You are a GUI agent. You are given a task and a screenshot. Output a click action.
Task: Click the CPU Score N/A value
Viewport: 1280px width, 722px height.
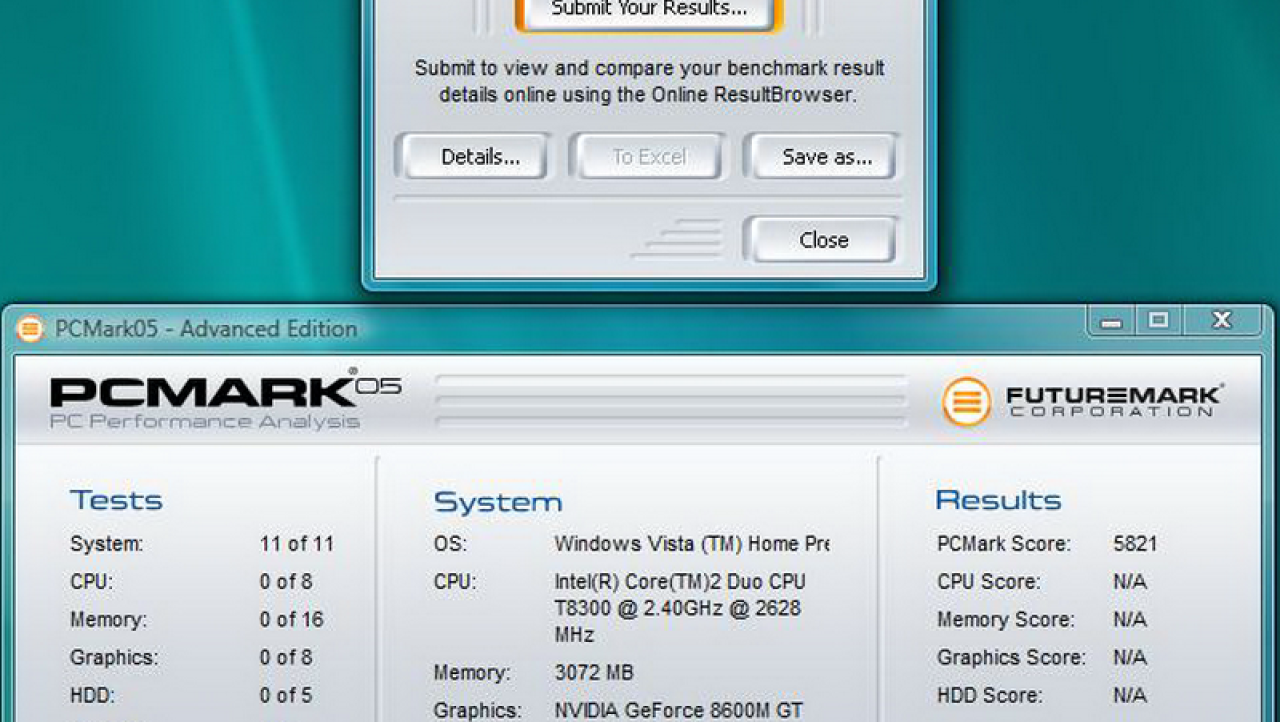pos(1130,582)
